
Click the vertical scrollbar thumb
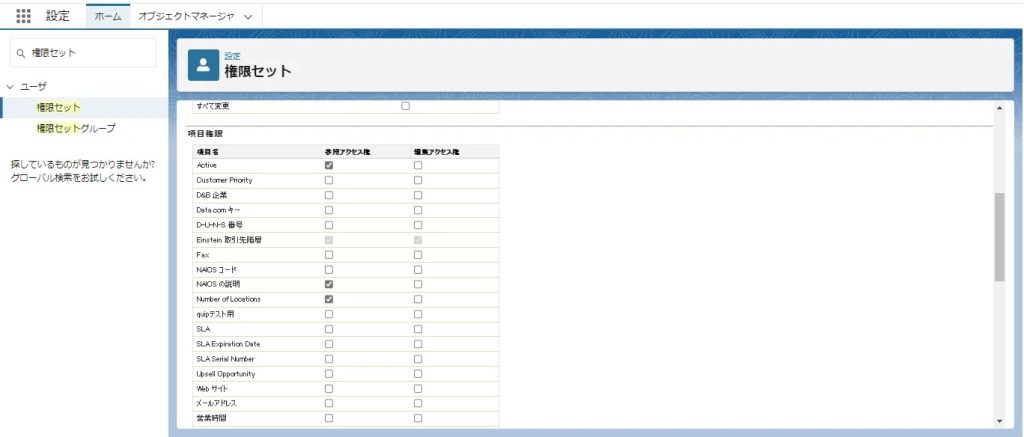[999, 237]
